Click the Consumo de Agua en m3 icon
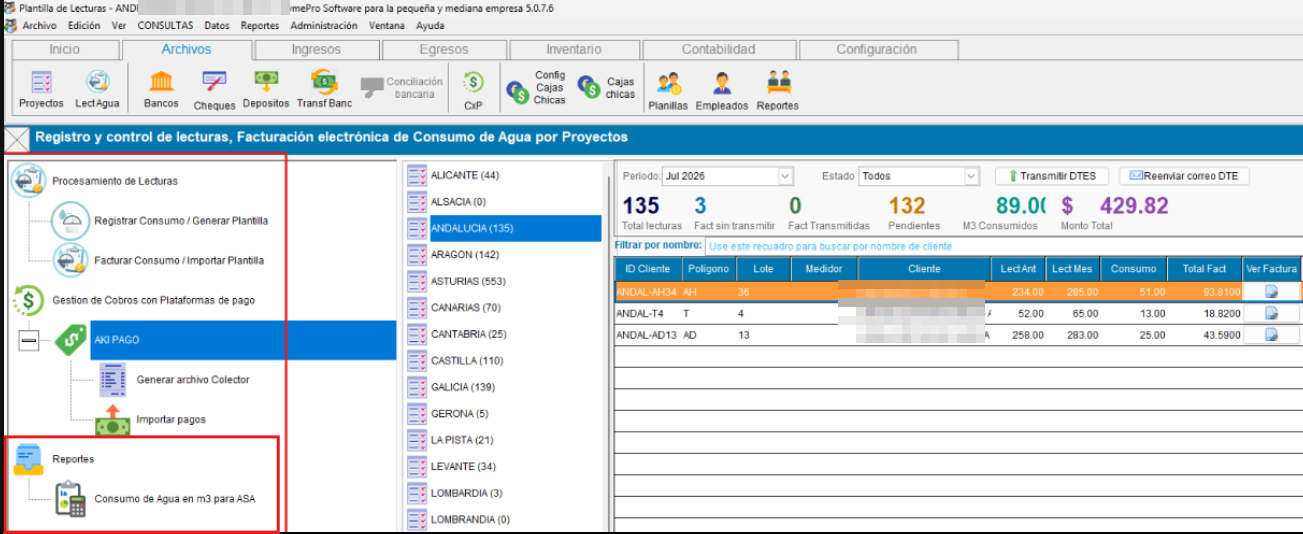The width and height of the screenshot is (1303, 534). tap(69, 498)
